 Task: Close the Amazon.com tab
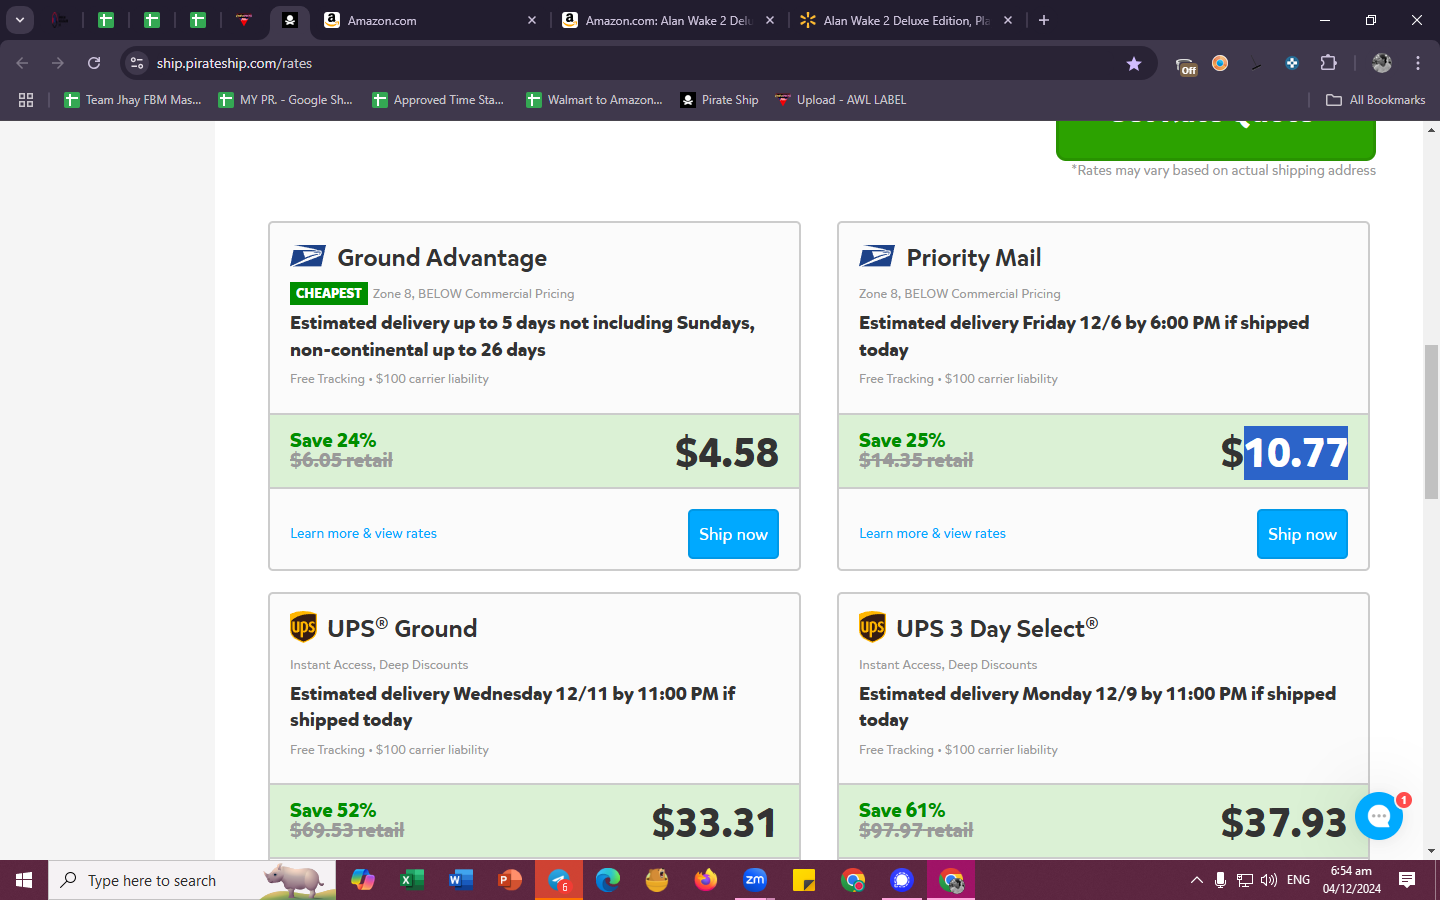click(532, 20)
